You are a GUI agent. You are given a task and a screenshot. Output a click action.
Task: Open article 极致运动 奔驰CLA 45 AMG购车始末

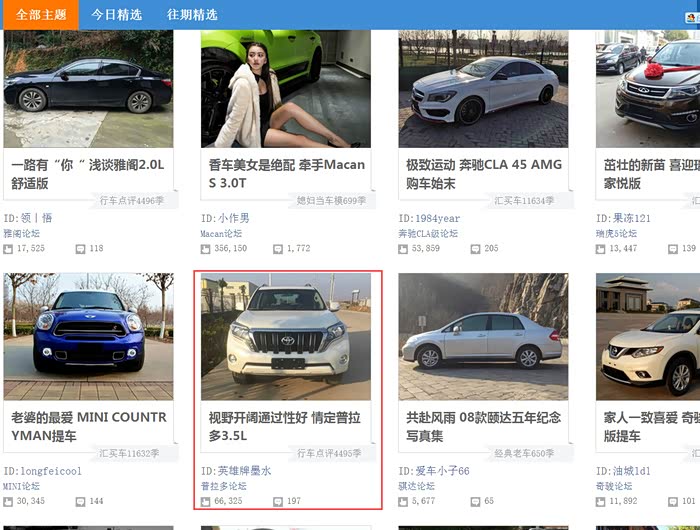click(484, 174)
